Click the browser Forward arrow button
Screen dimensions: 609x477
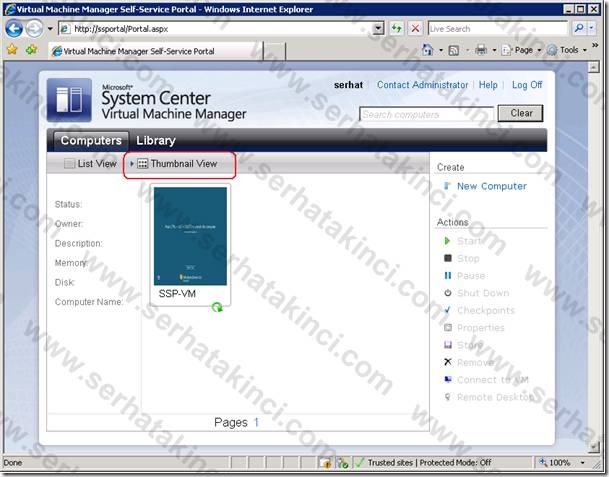[35, 29]
